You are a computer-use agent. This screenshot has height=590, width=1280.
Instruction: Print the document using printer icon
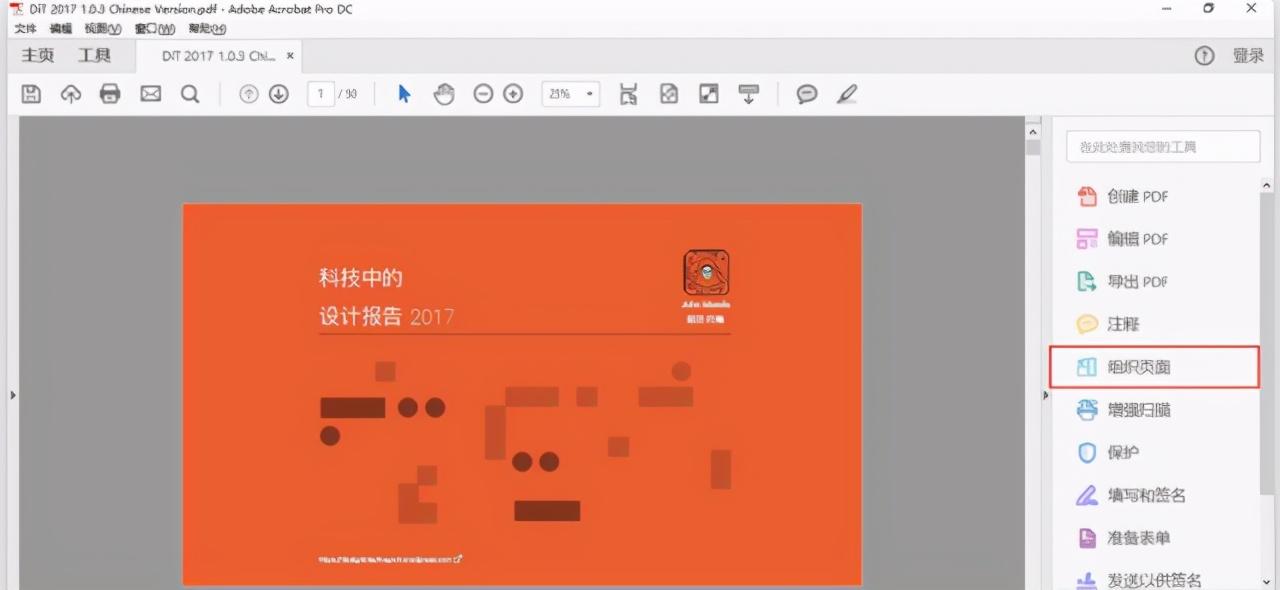coord(110,94)
